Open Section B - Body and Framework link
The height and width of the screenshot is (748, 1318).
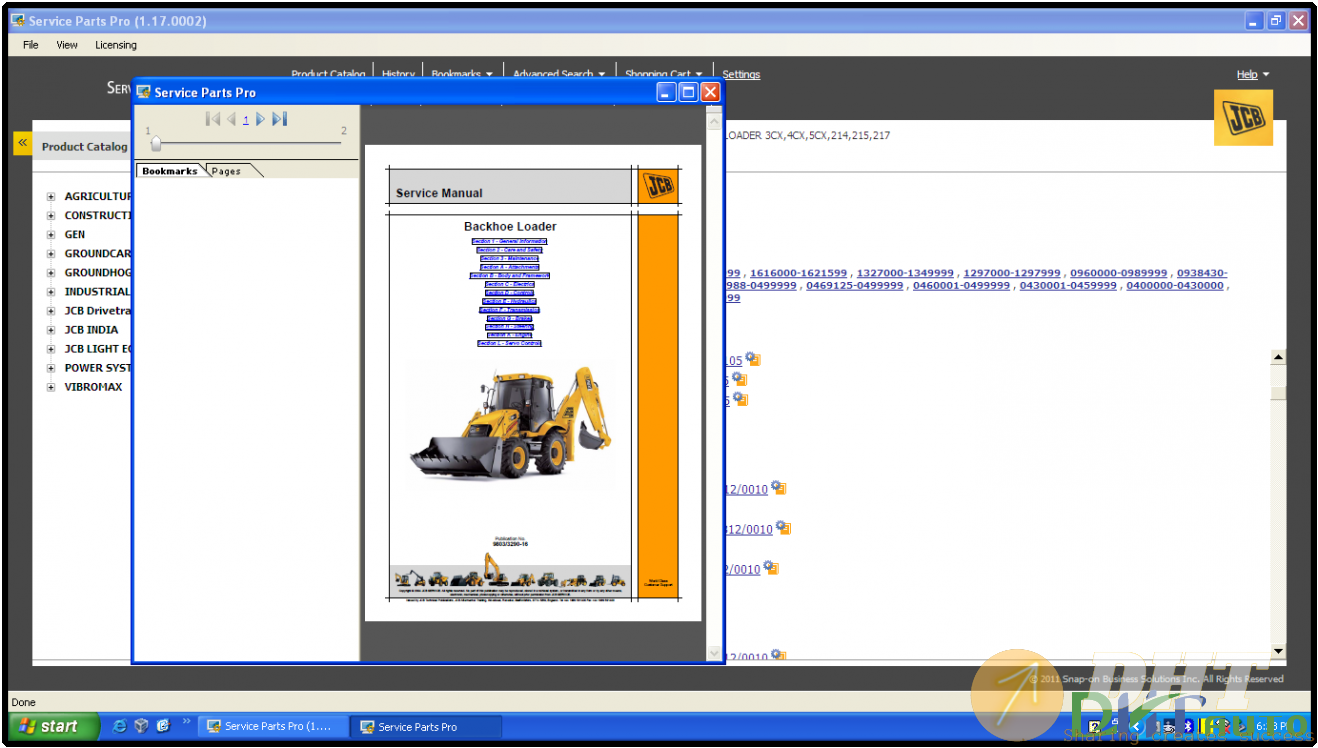(x=510, y=275)
